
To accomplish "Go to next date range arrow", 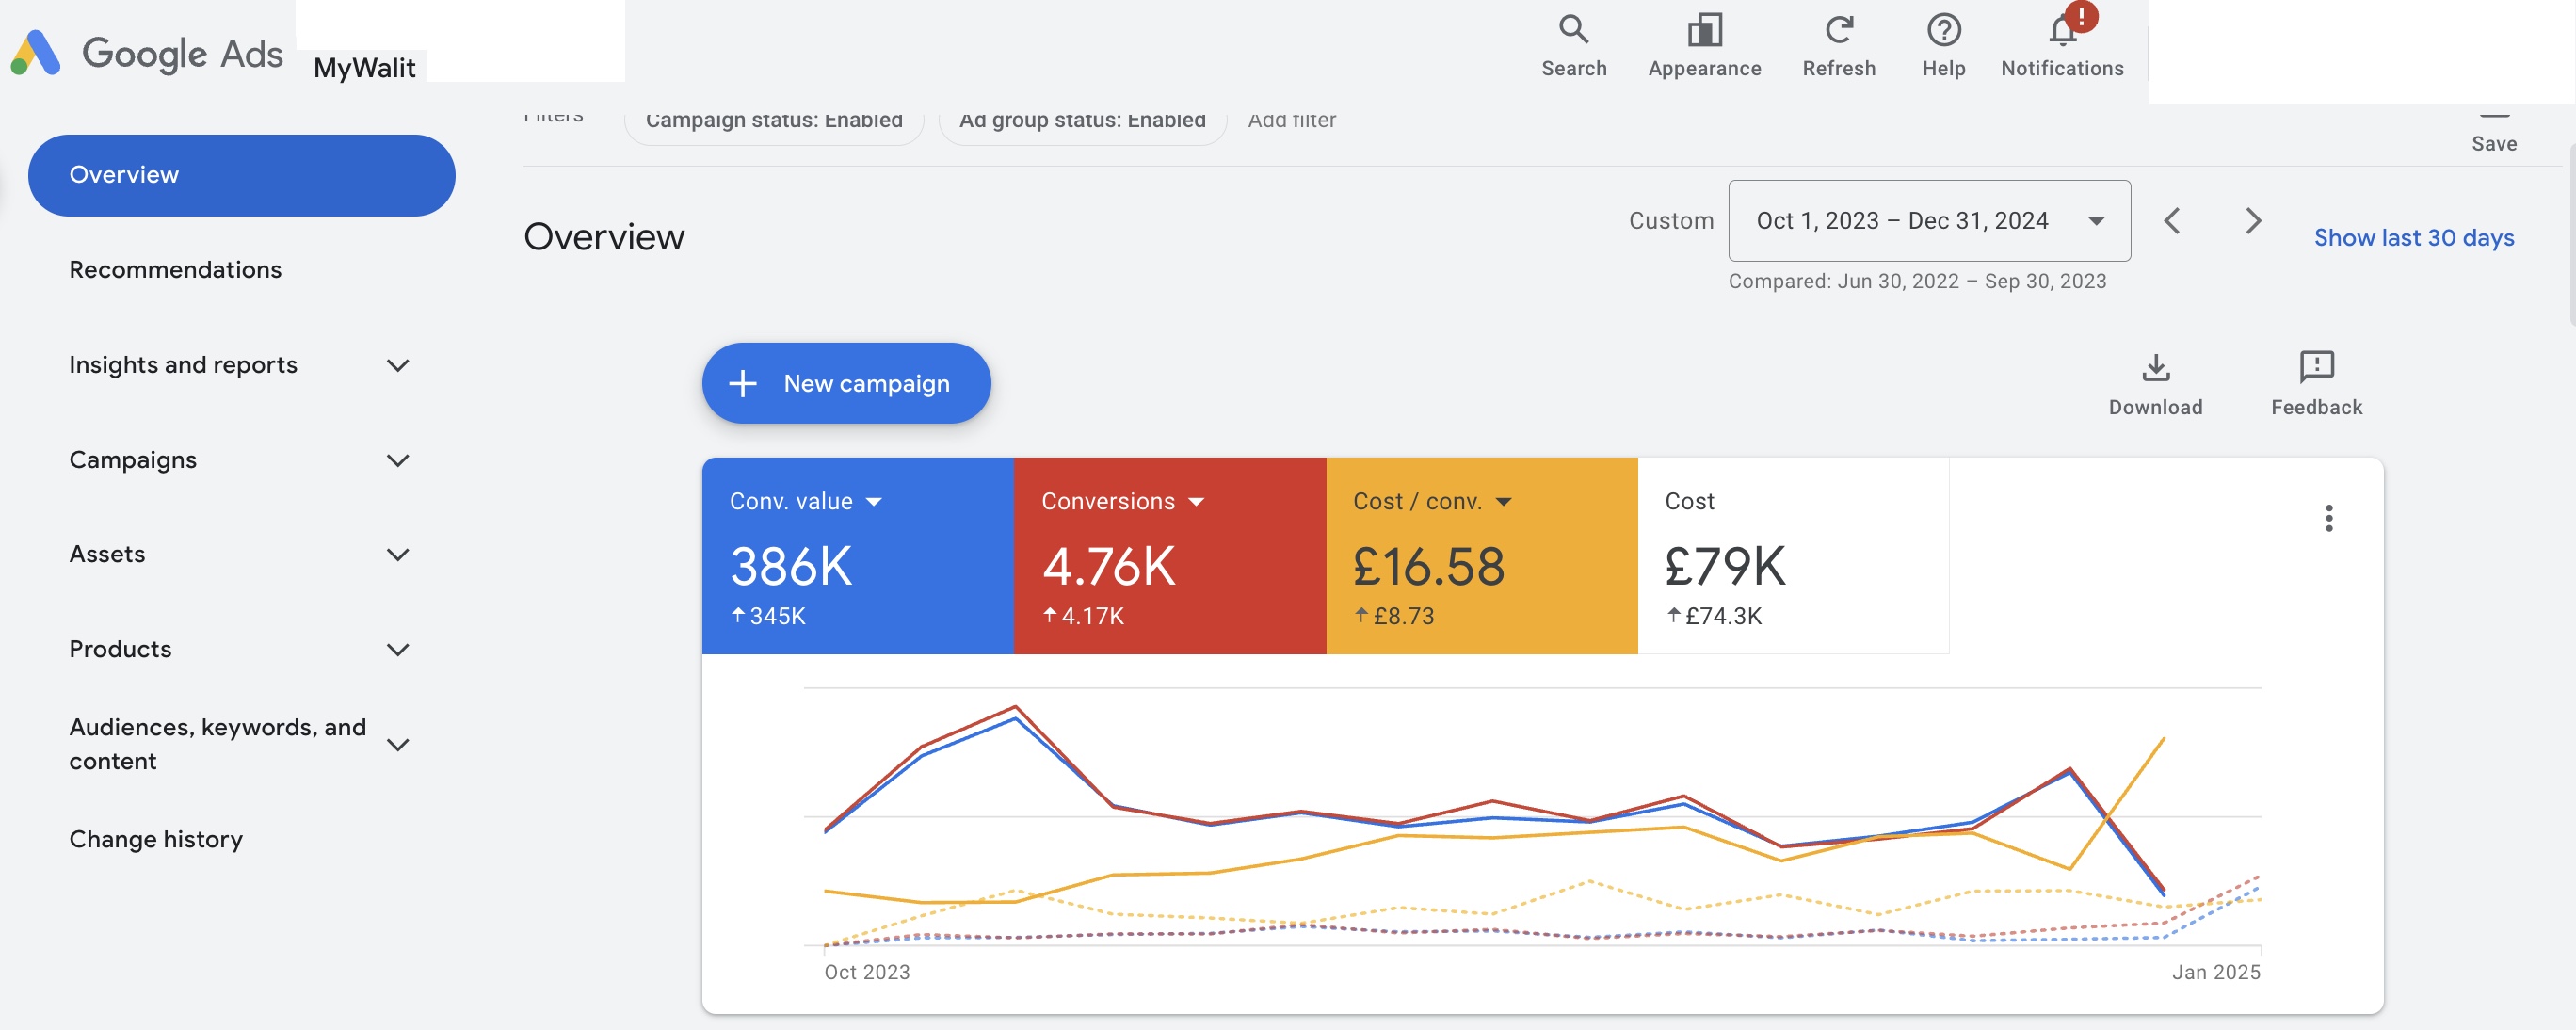I will point(2252,221).
